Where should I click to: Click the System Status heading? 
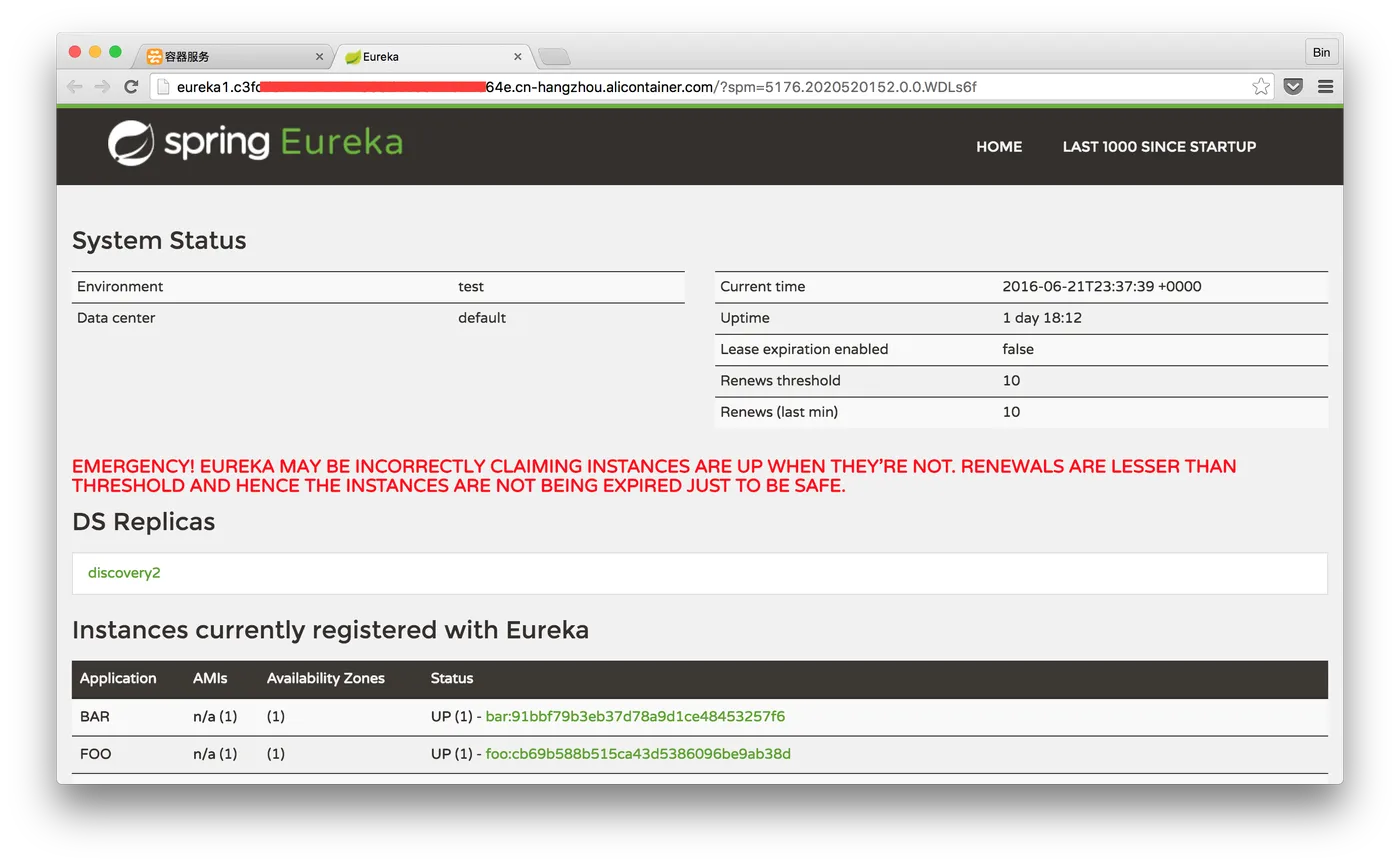(x=159, y=241)
